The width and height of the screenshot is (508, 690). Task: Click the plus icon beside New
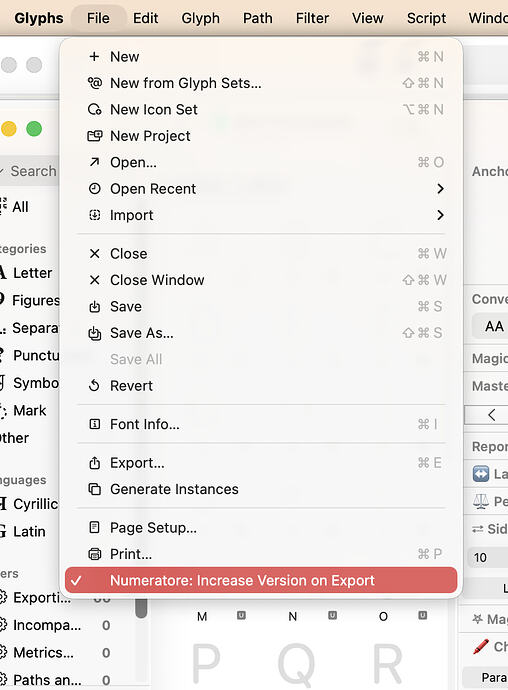tap(94, 56)
